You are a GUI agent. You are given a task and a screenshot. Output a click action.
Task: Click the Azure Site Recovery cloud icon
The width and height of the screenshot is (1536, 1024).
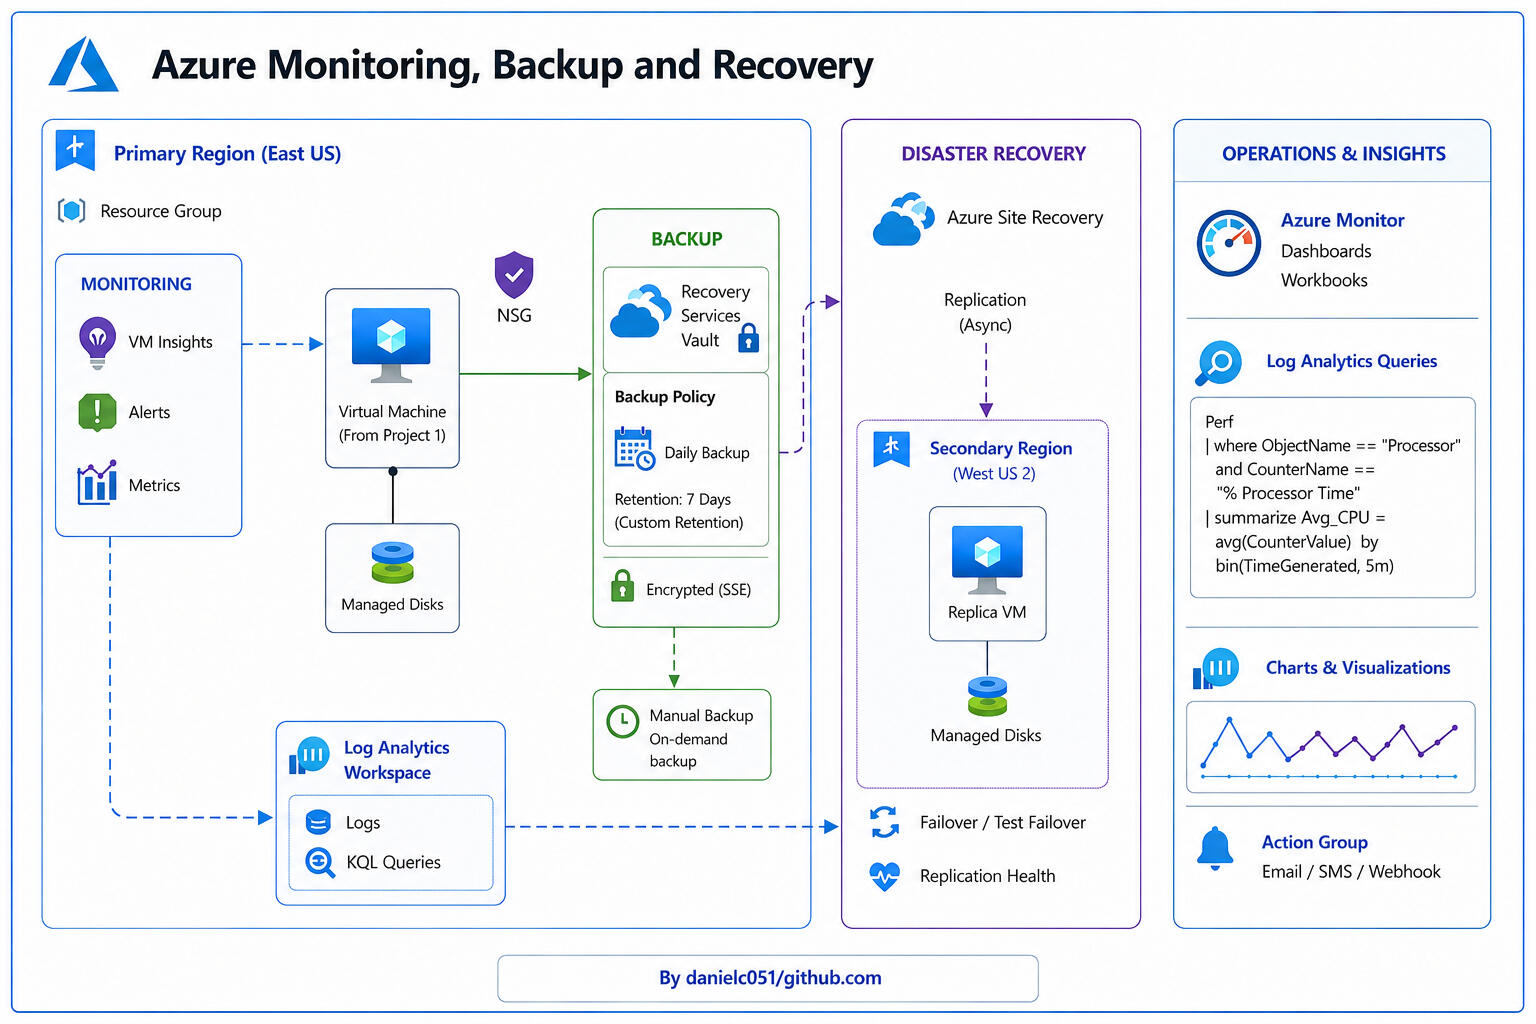tap(903, 219)
